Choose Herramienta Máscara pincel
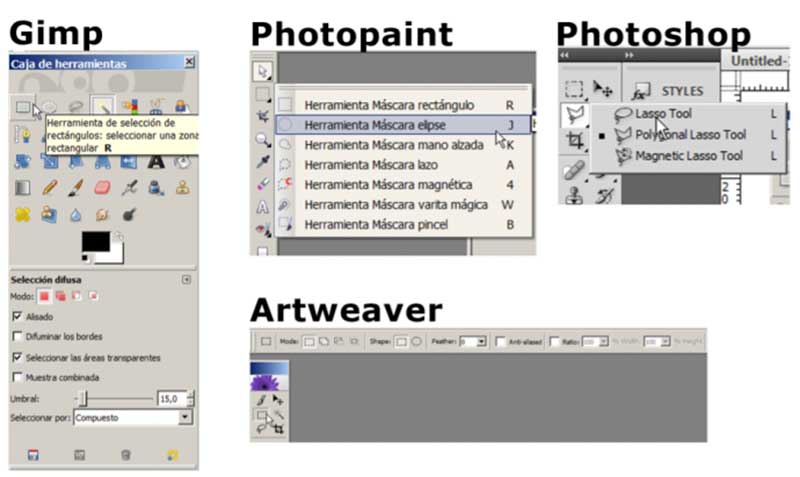Image resolution: width=800 pixels, height=477 pixels. point(403,224)
